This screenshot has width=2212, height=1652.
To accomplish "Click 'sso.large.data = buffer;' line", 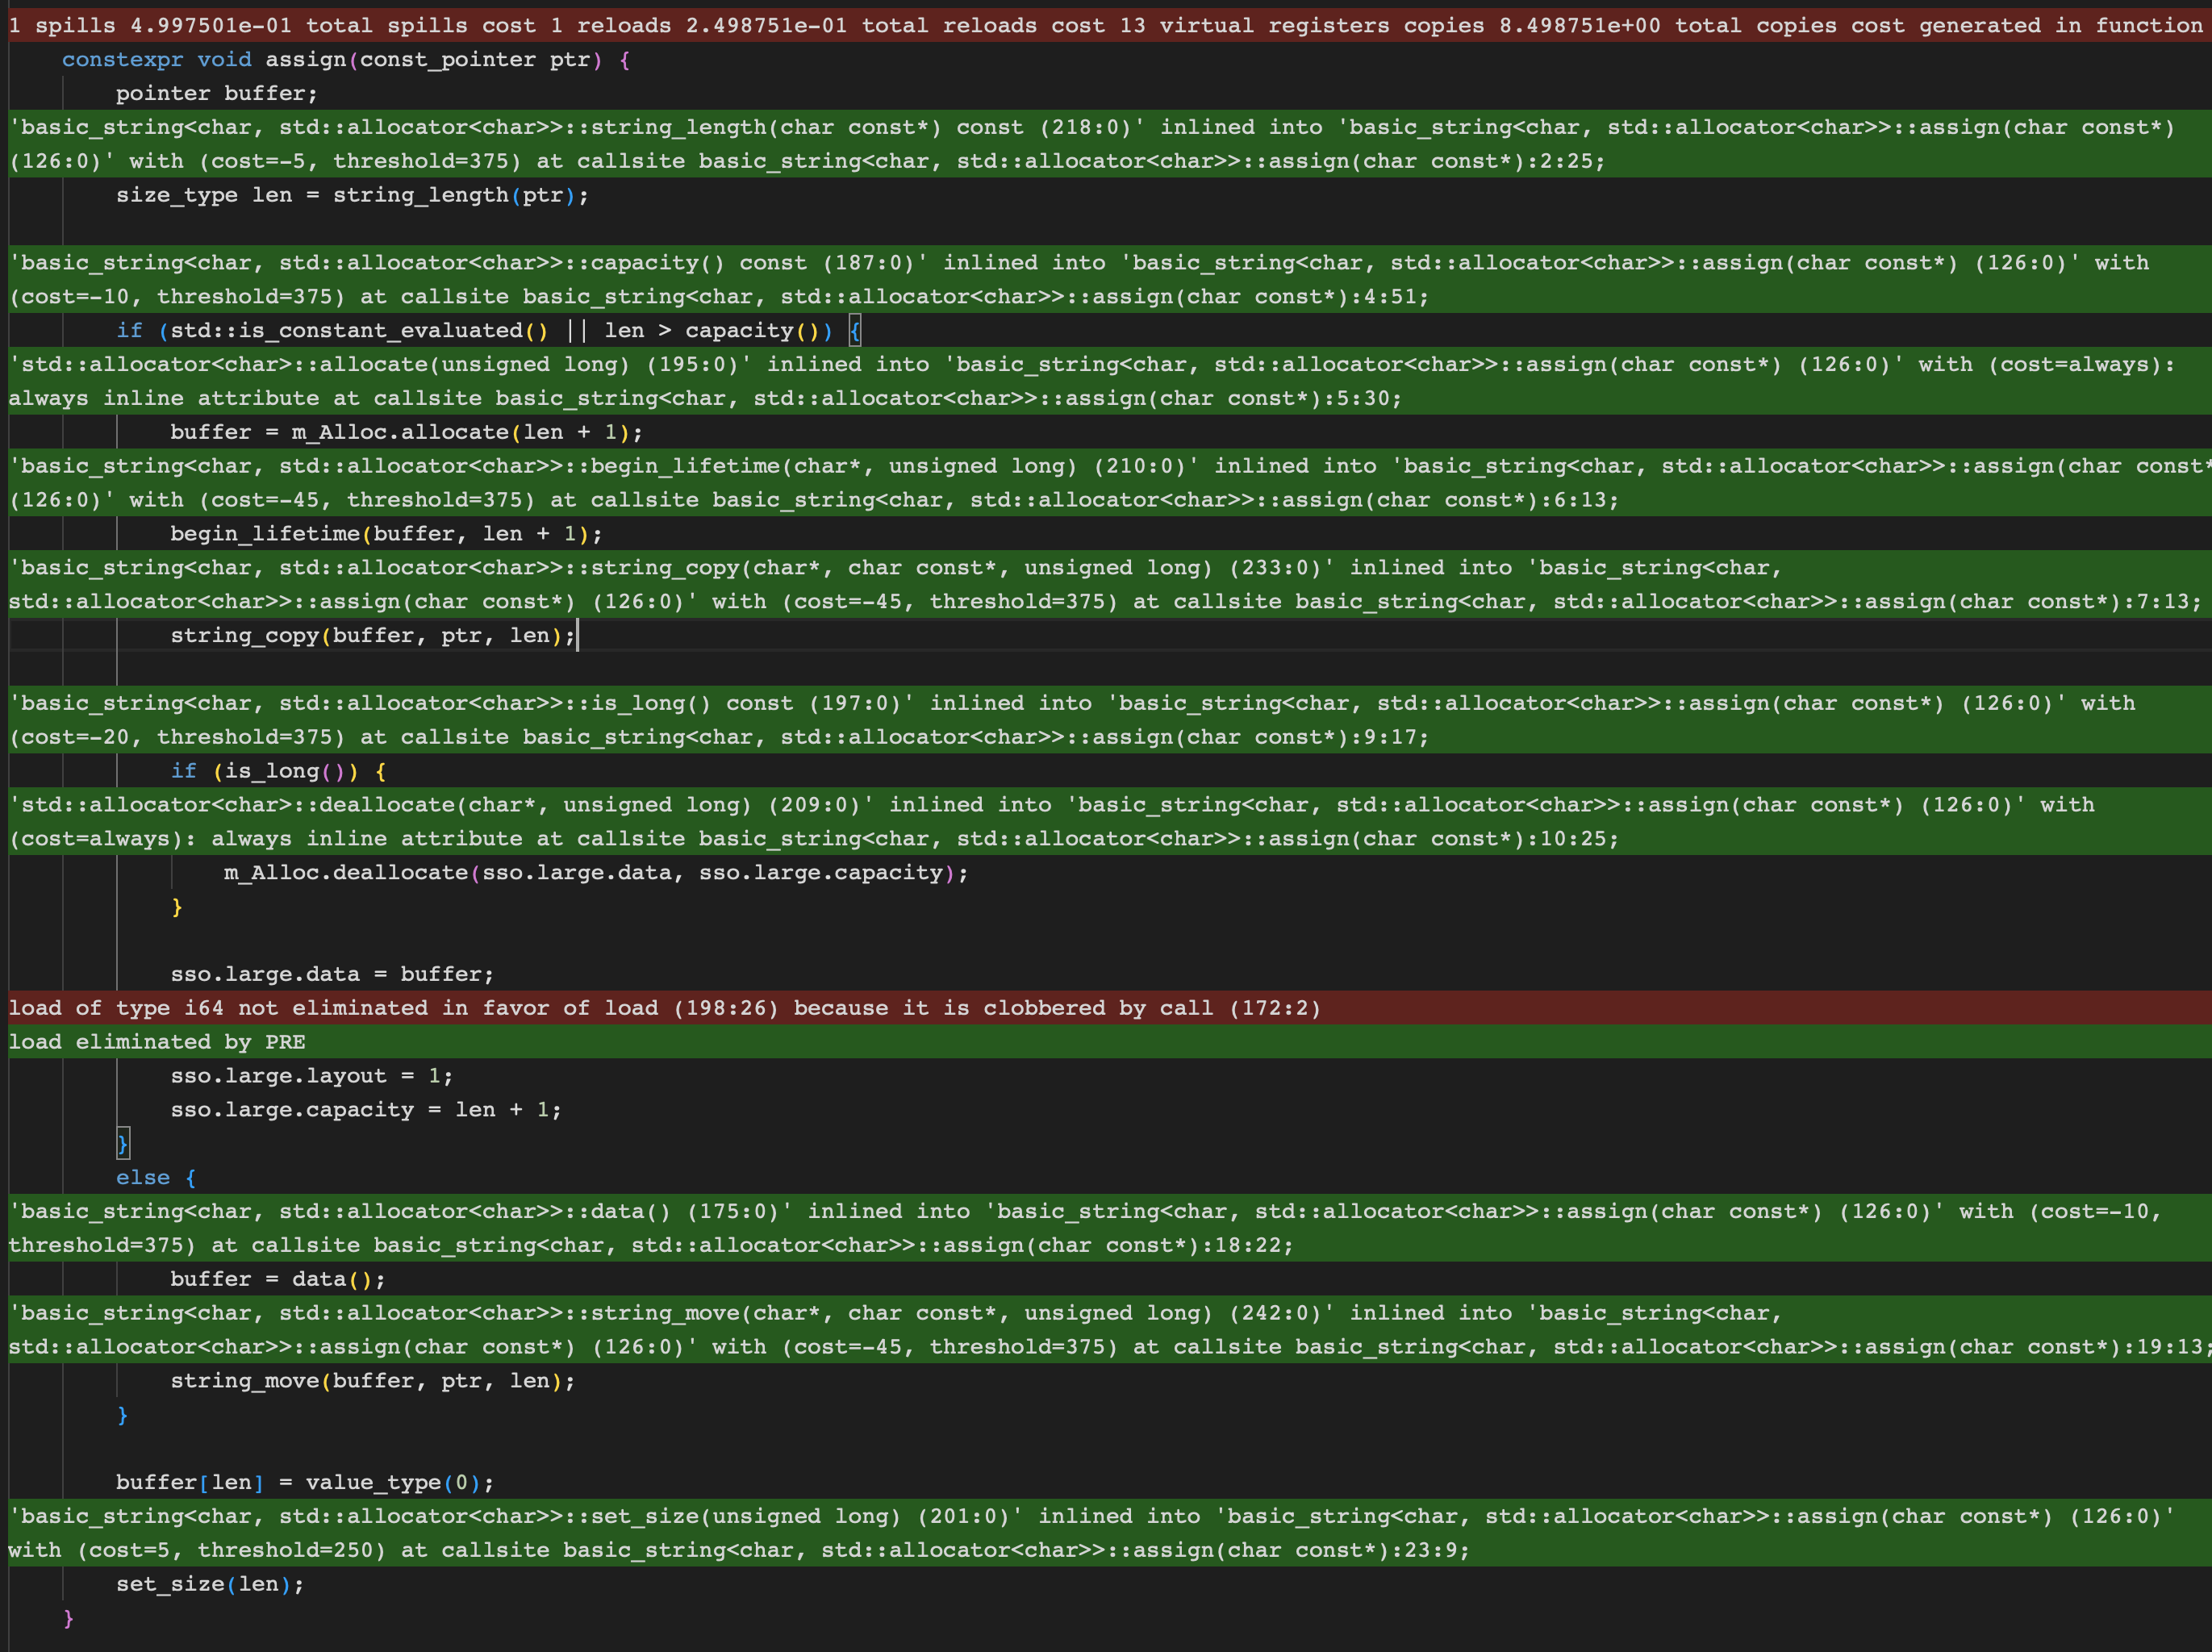I will pyautogui.click(x=332, y=974).
